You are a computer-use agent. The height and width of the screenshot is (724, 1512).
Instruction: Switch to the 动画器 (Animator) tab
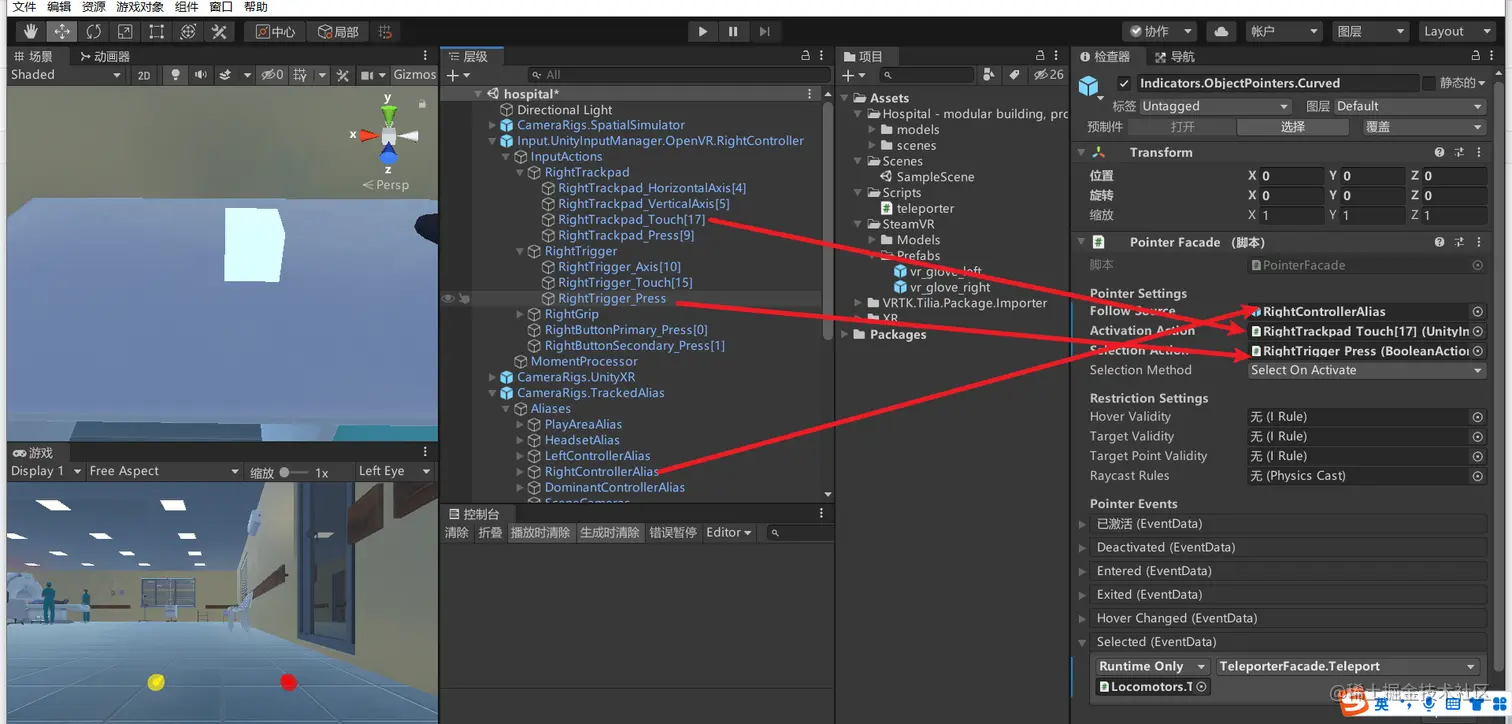coord(105,57)
